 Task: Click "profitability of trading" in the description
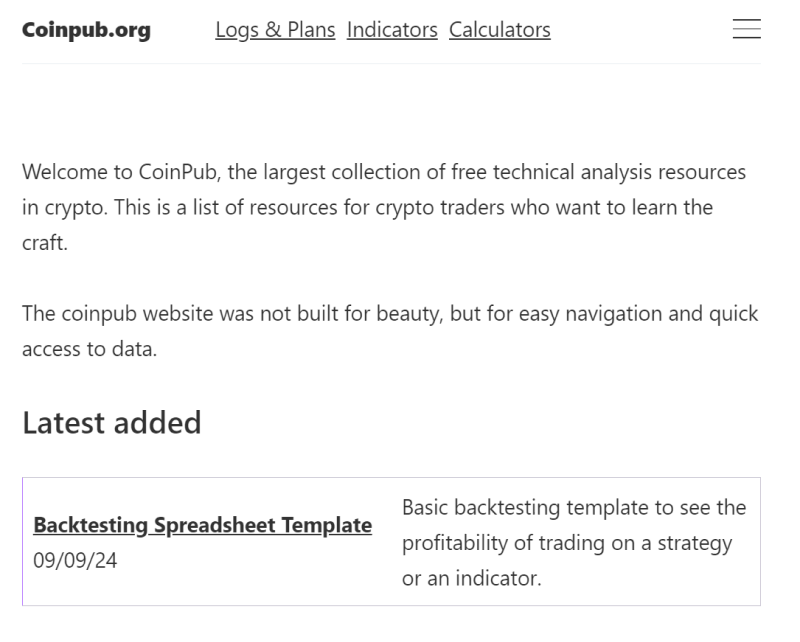pos(490,544)
